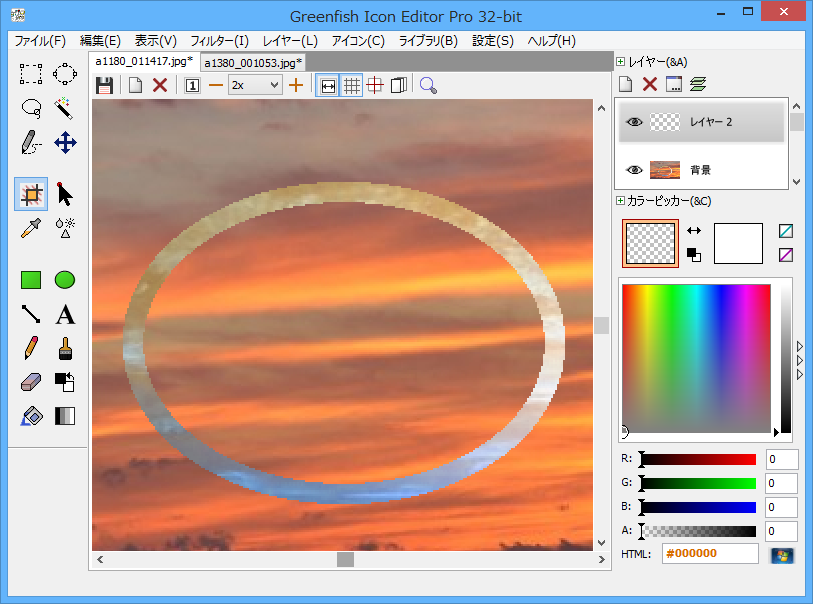
Task: Switch to the a1380_001053.jpg tab
Action: point(252,62)
